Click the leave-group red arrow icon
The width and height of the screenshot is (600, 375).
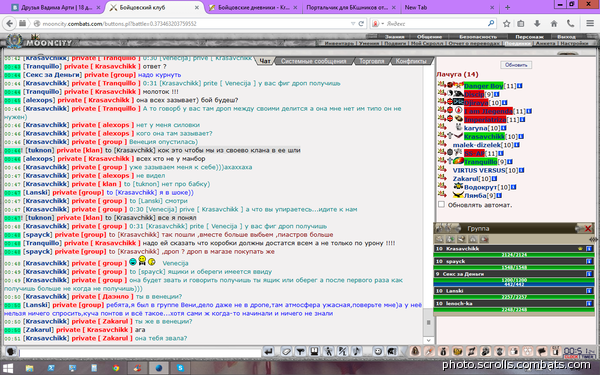tap(484, 239)
